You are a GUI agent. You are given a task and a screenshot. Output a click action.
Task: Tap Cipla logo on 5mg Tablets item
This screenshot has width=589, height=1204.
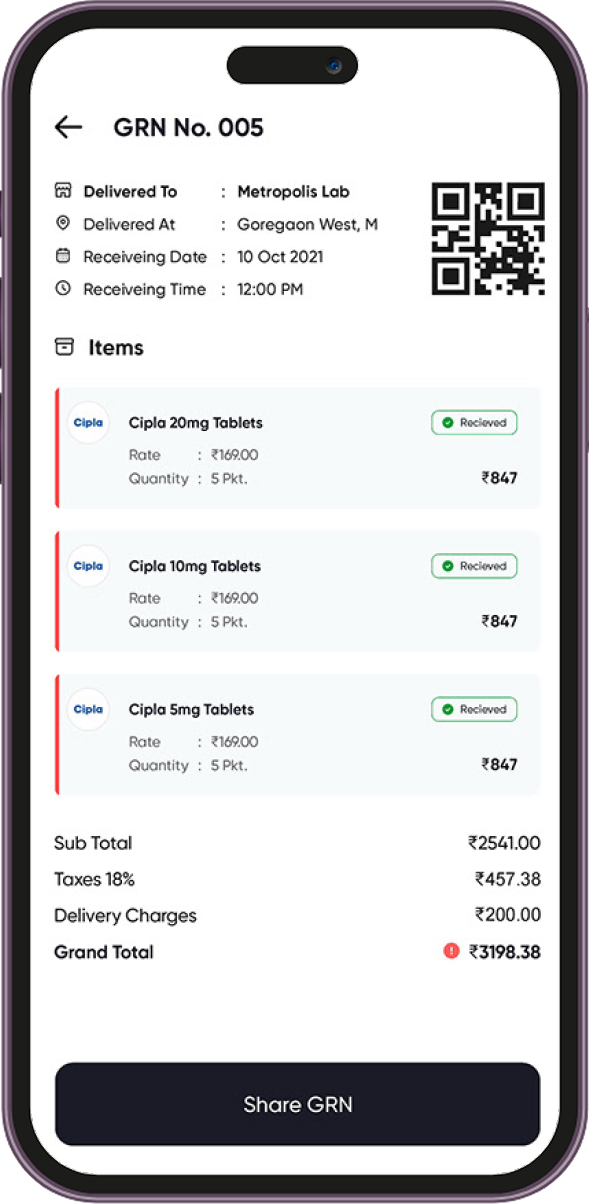point(88,709)
